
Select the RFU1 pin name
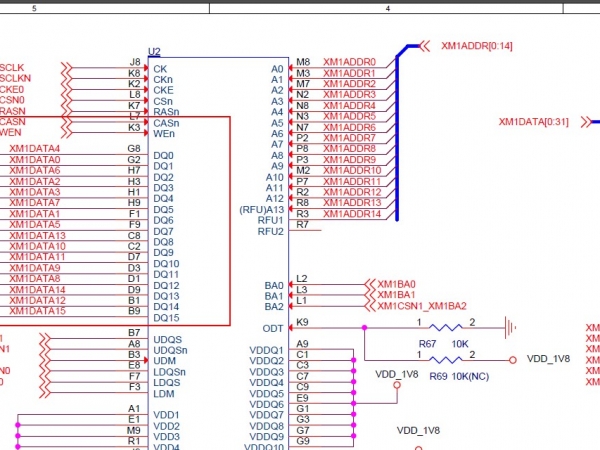tap(271, 220)
